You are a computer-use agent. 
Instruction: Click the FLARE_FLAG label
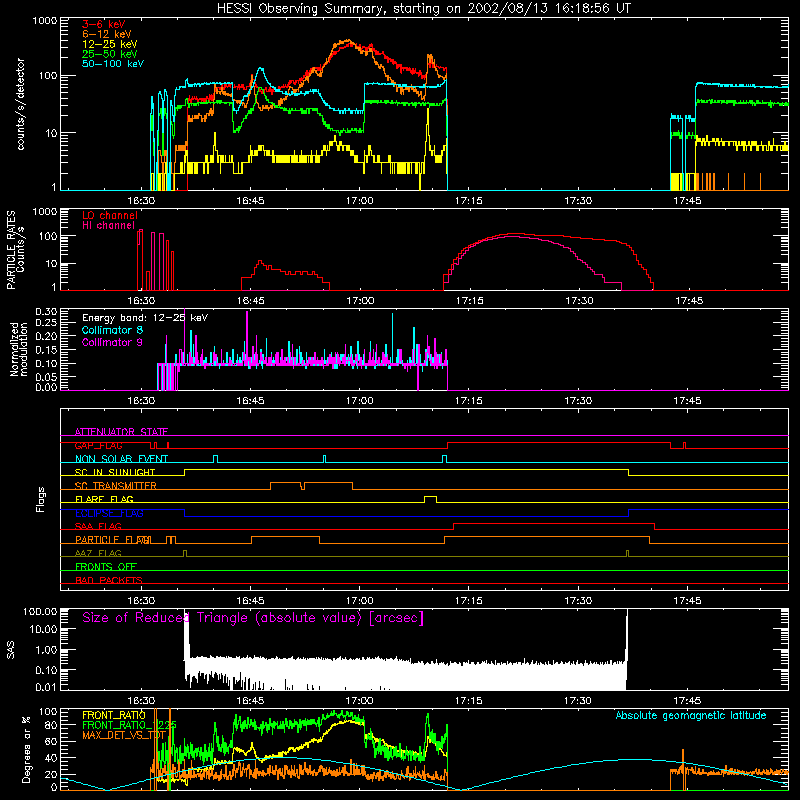point(104,499)
